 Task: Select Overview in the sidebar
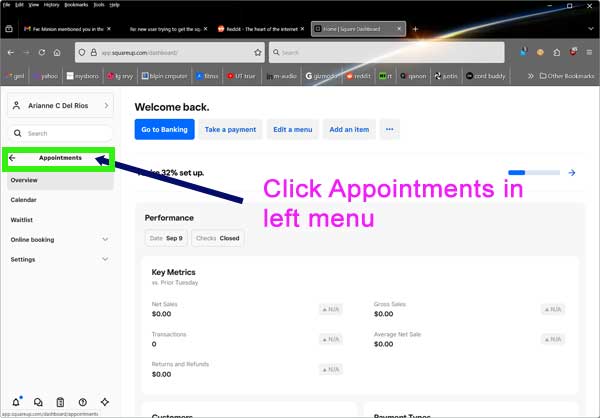60,180
